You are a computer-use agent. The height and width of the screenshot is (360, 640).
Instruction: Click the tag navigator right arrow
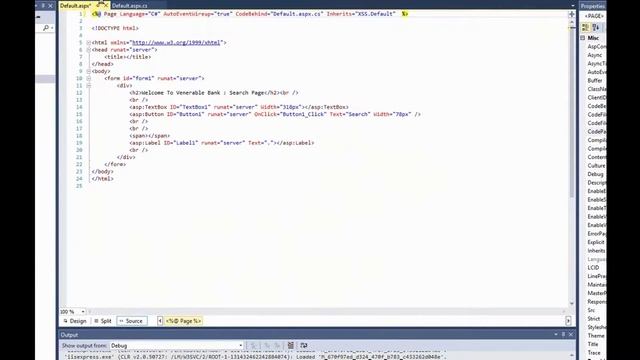(x=568, y=321)
